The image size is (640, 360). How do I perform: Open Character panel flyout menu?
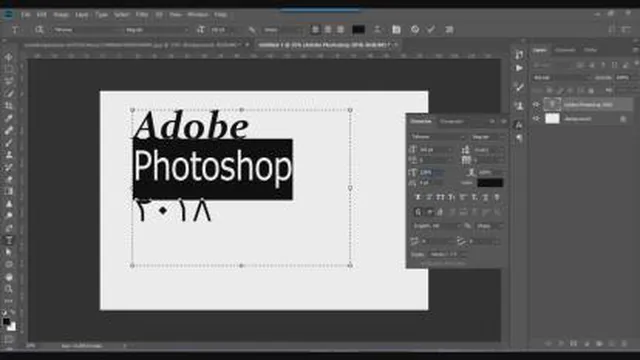click(504, 121)
